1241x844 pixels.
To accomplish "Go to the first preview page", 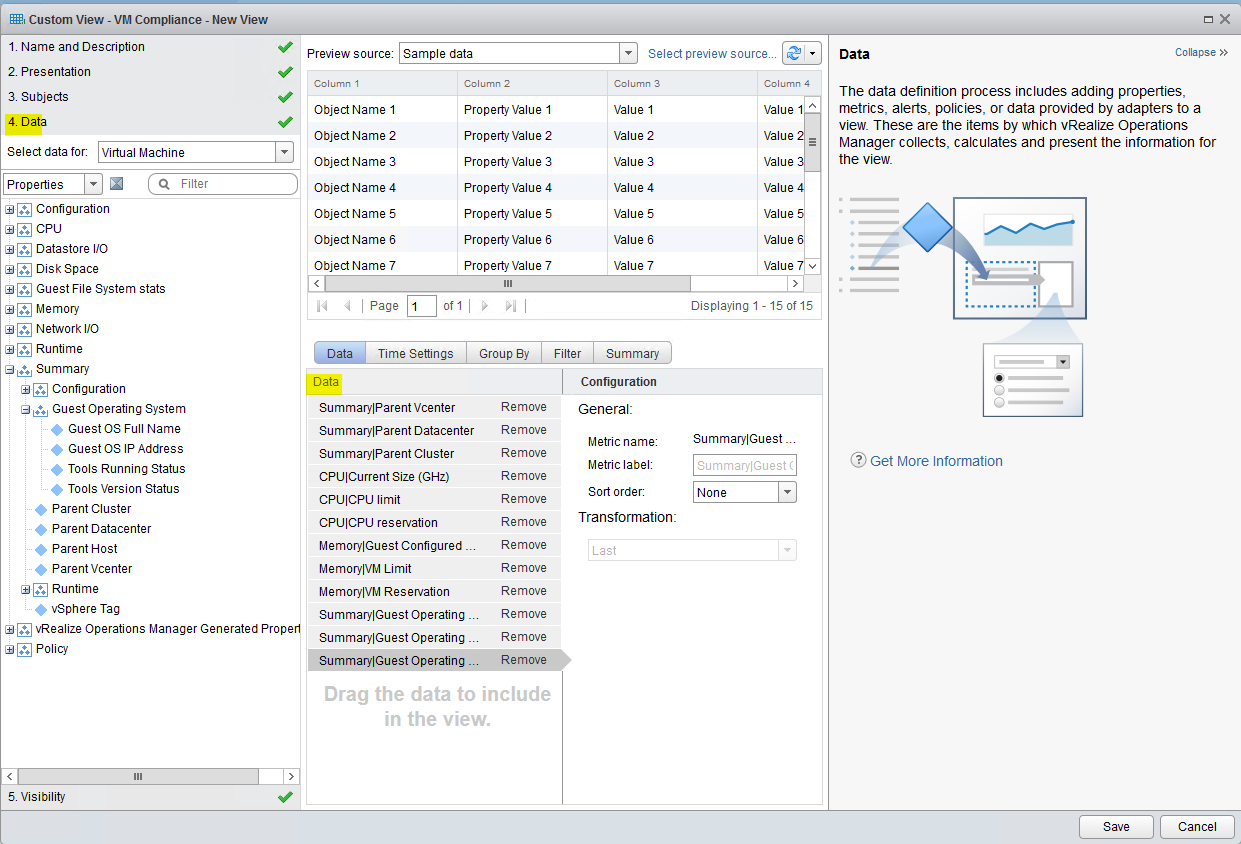I will coord(322,306).
